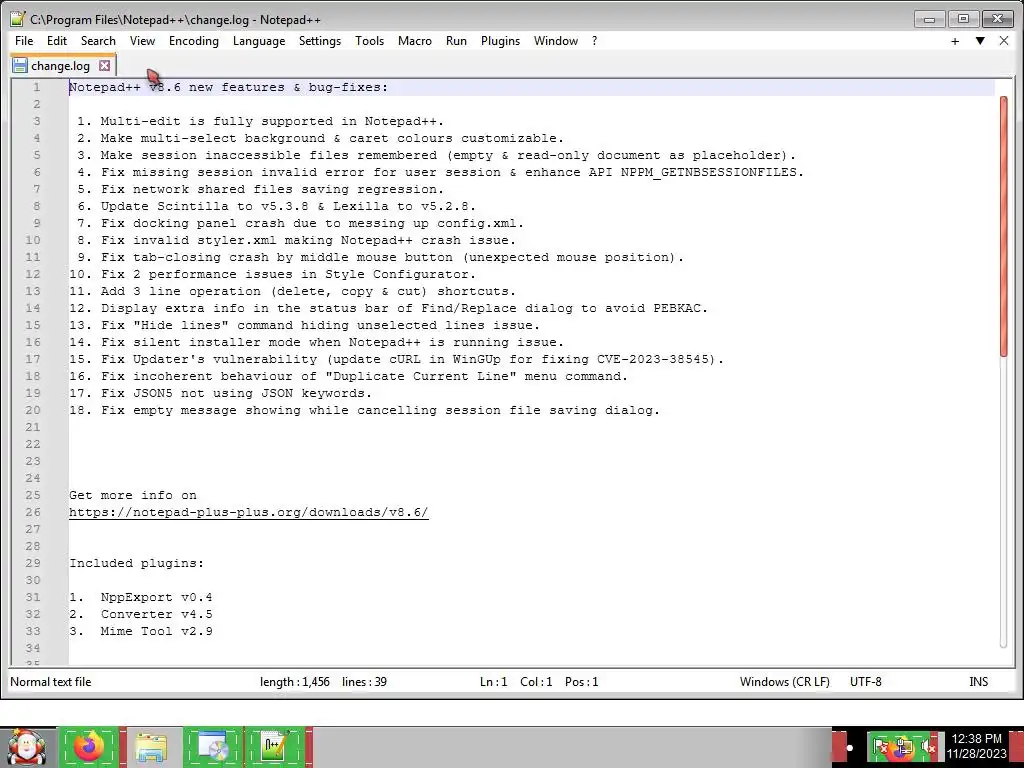Screen dimensions: 1024x768
Task: Click the 'Ln : 1' status entry
Action: pyautogui.click(x=494, y=682)
